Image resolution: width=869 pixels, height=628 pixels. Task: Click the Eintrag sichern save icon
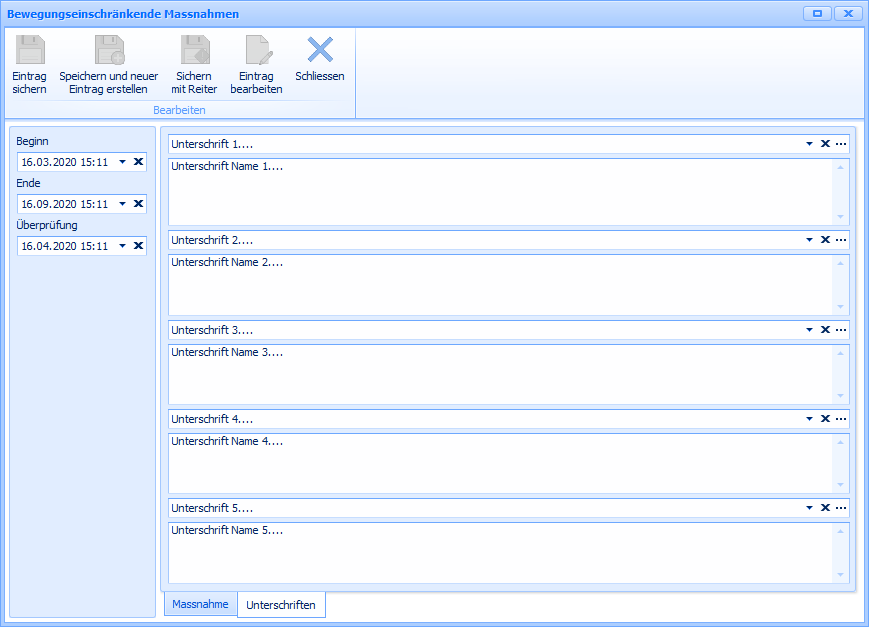(30, 51)
